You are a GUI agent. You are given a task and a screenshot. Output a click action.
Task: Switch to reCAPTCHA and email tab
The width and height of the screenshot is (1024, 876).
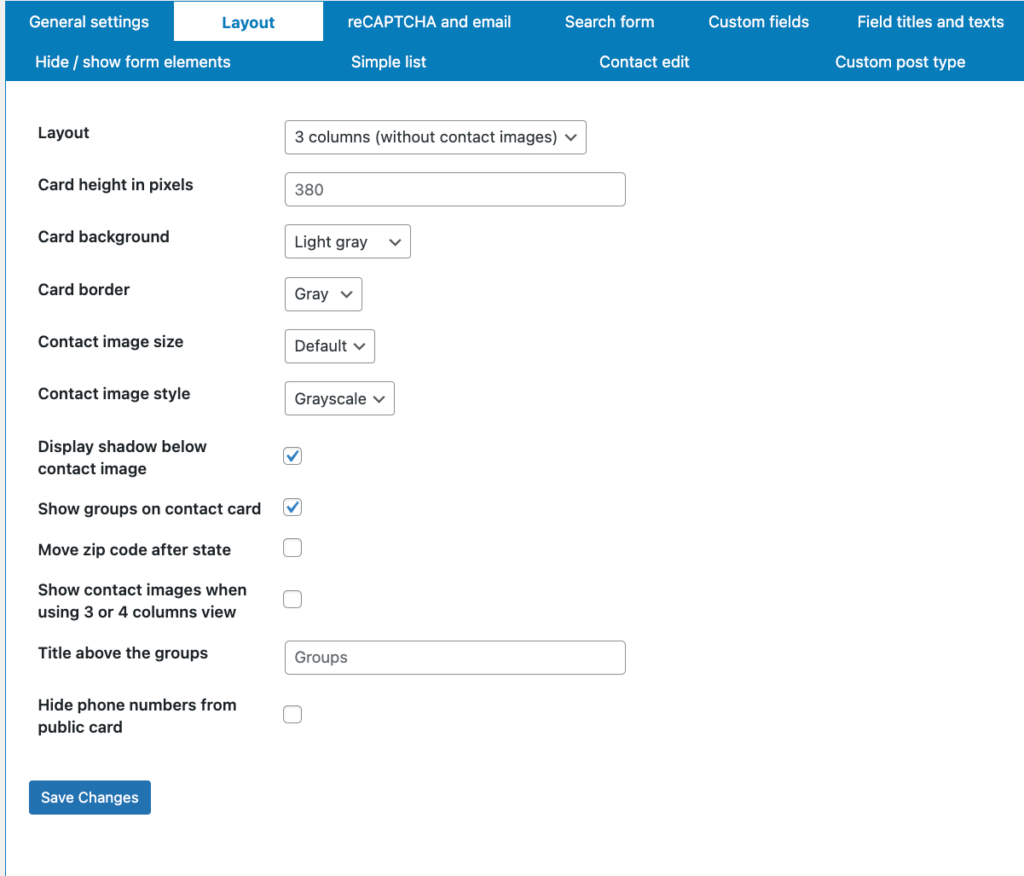429,22
